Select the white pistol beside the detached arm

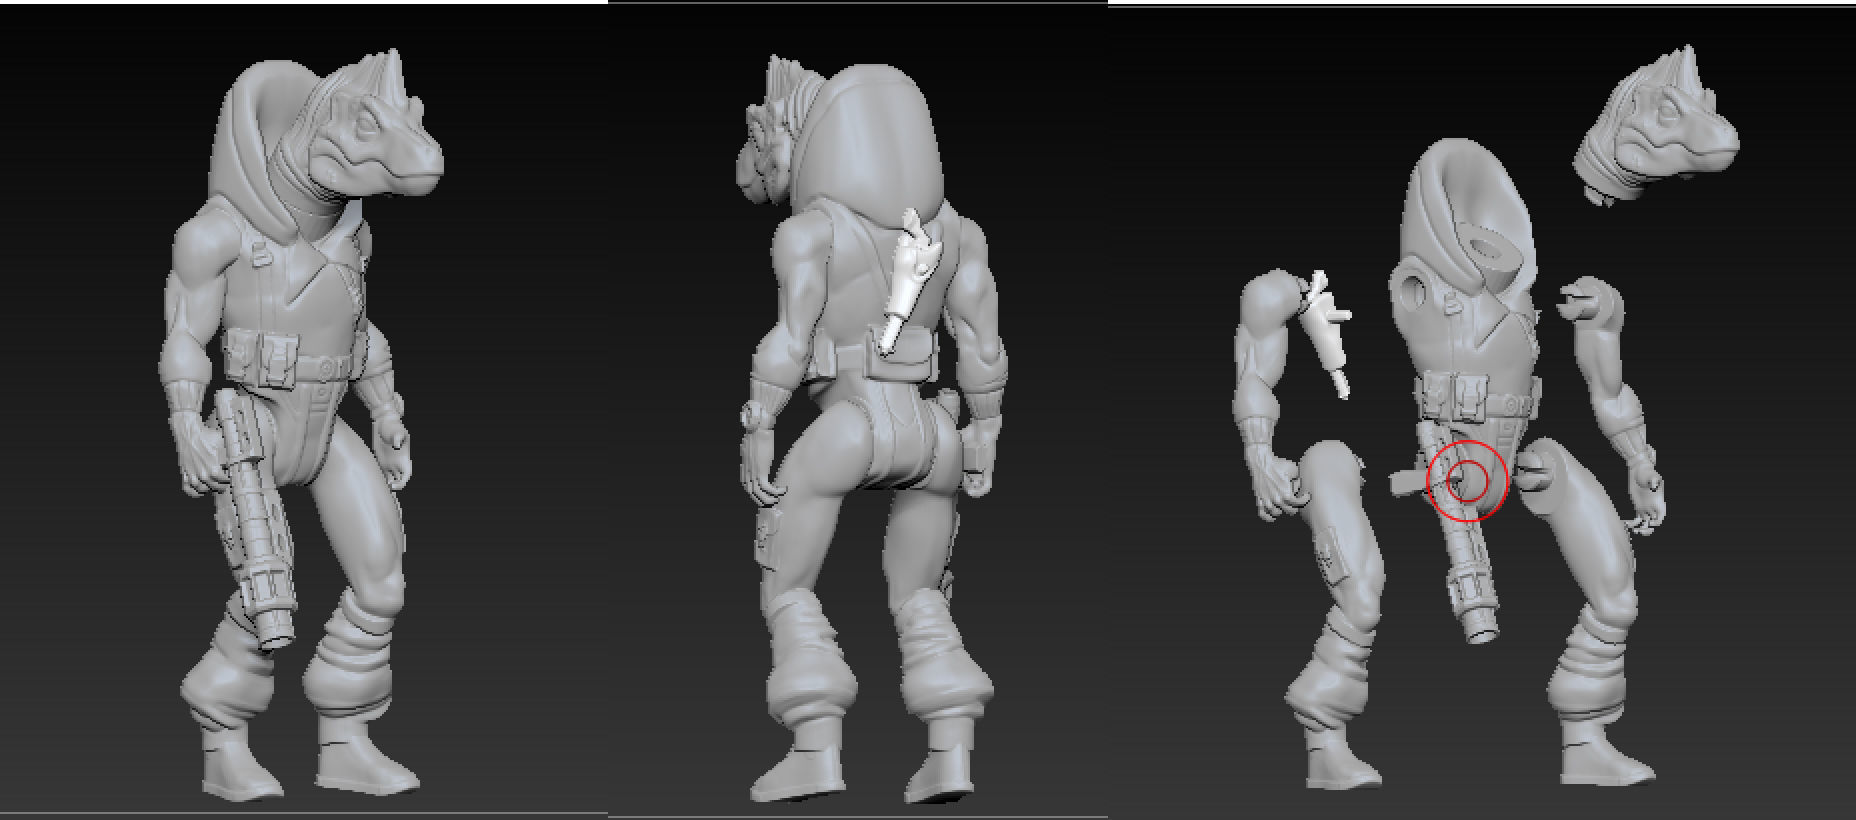click(x=1328, y=334)
